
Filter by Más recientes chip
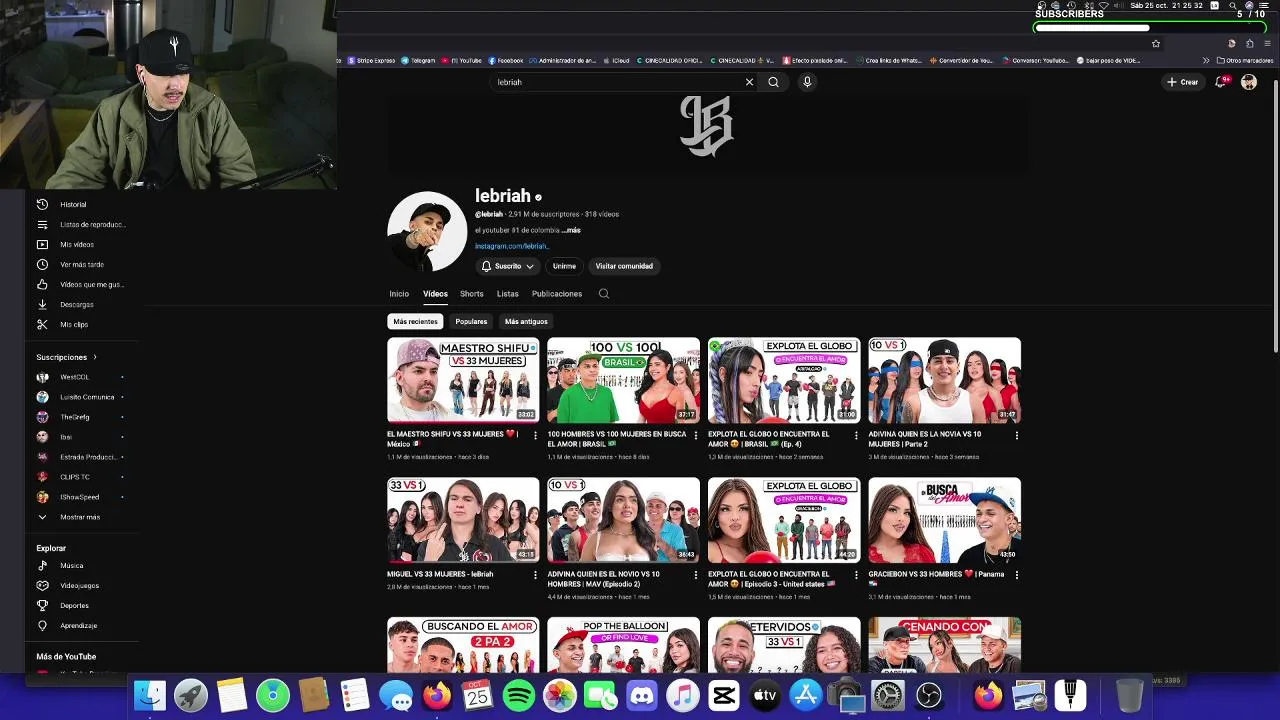(415, 322)
